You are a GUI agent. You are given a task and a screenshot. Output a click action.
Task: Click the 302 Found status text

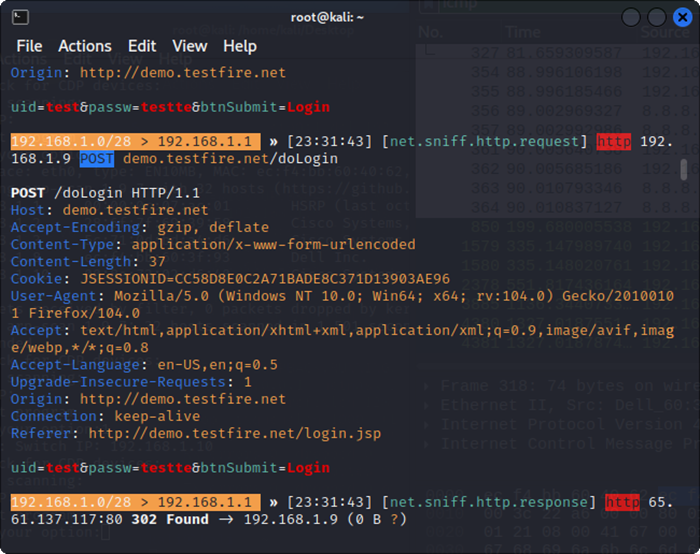pos(170,520)
